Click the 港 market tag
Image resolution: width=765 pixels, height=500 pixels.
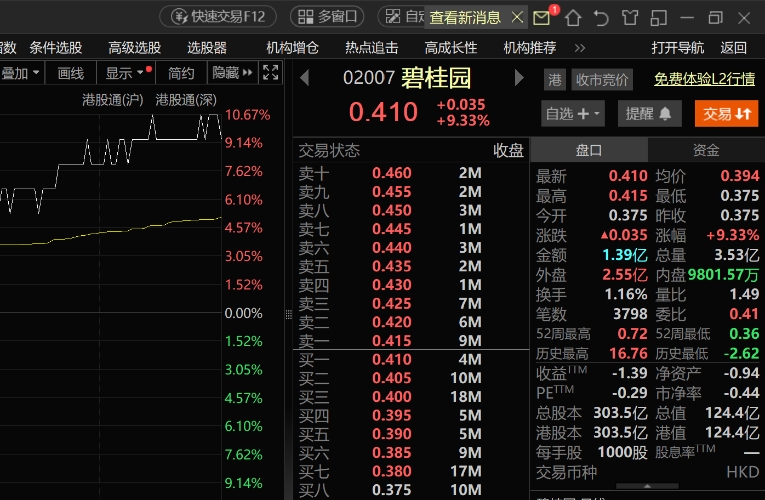(555, 80)
